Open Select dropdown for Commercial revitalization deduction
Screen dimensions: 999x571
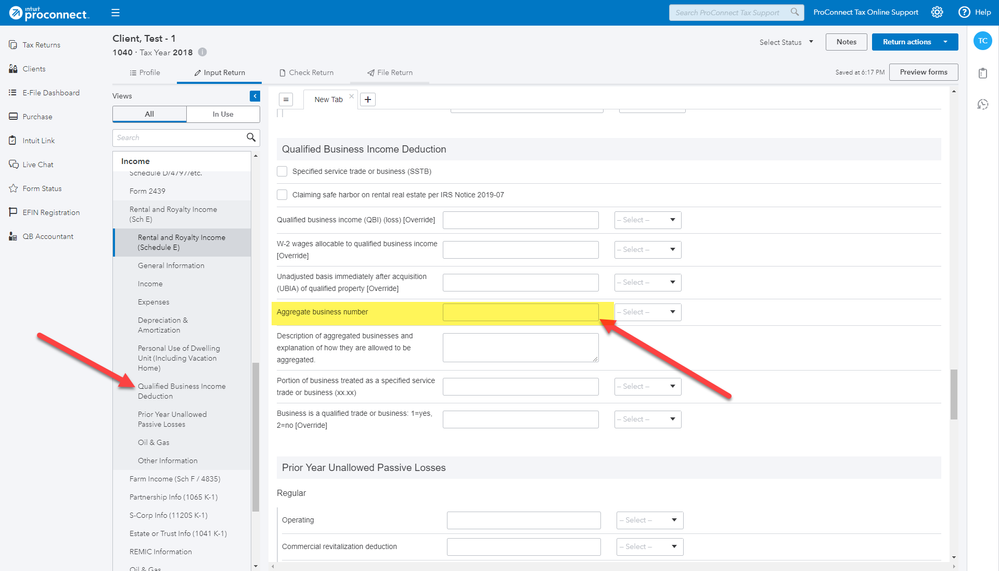[650, 547]
